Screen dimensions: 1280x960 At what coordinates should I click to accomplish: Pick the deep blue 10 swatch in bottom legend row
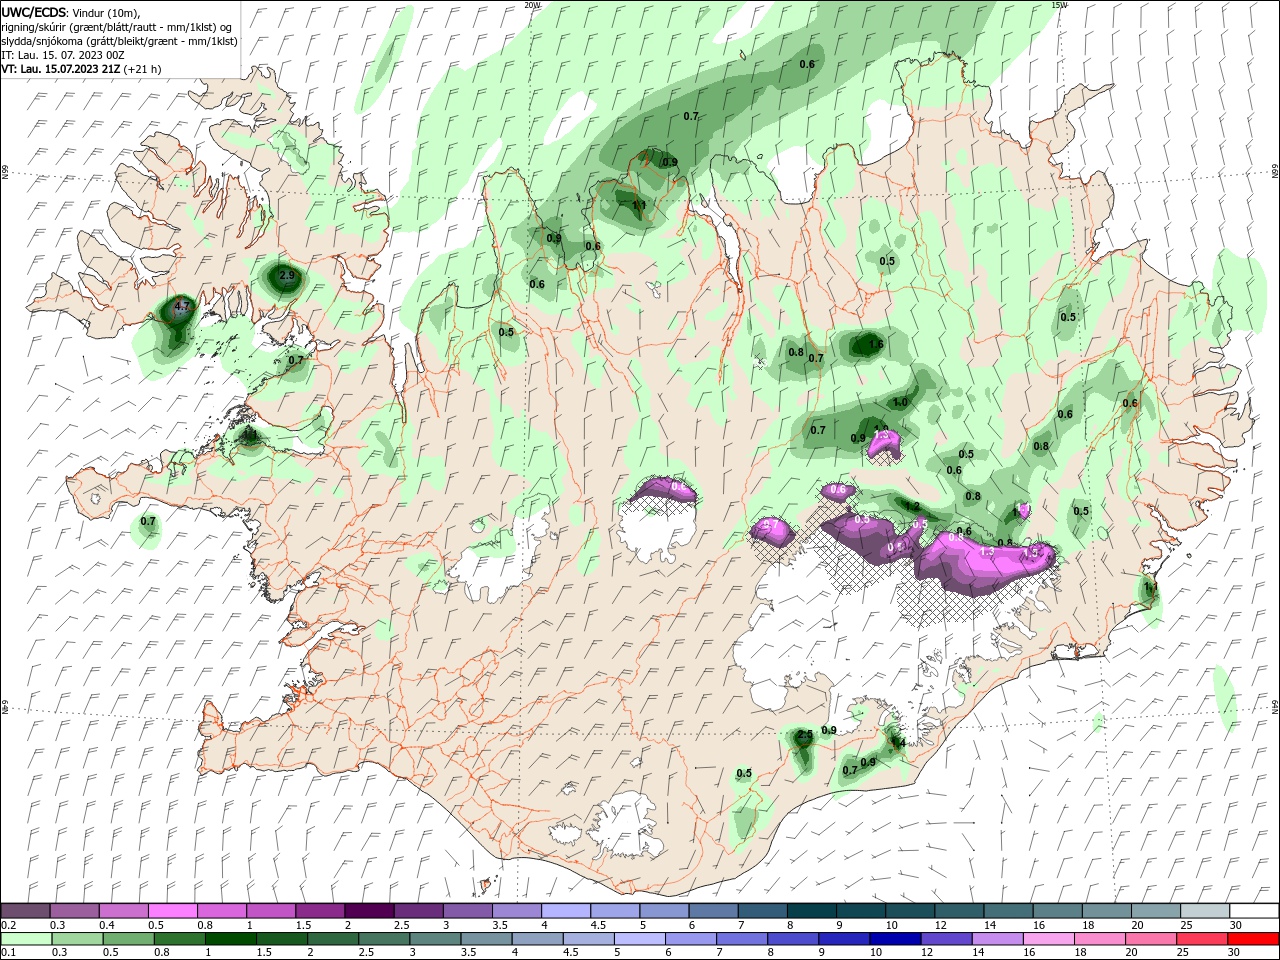[893, 939]
